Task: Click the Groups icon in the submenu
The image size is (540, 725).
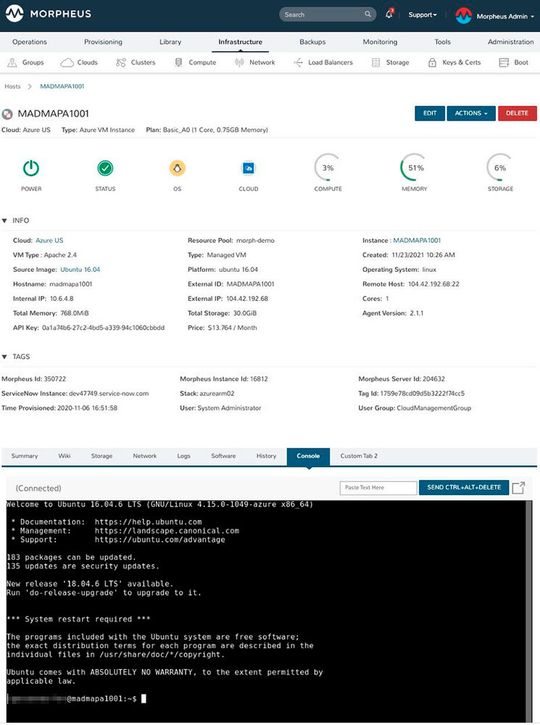Action: (12, 62)
